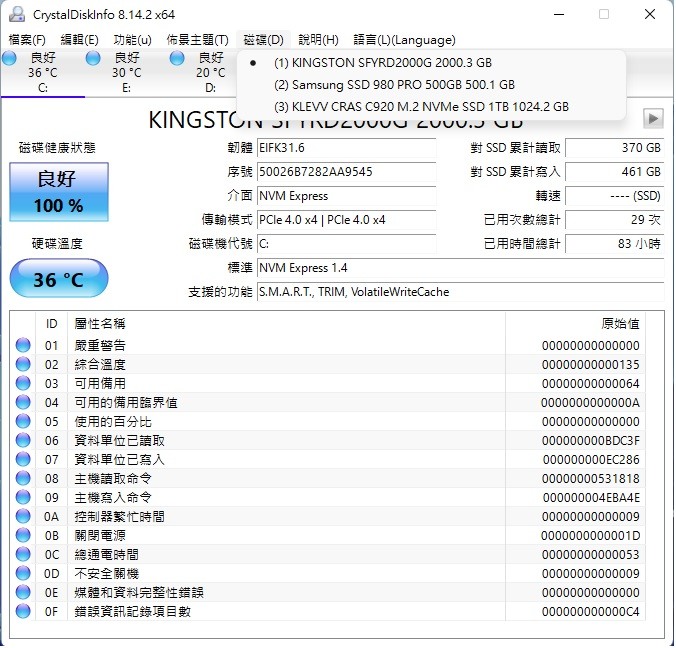Open the 佈景主題(T) menu

point(197,40)
